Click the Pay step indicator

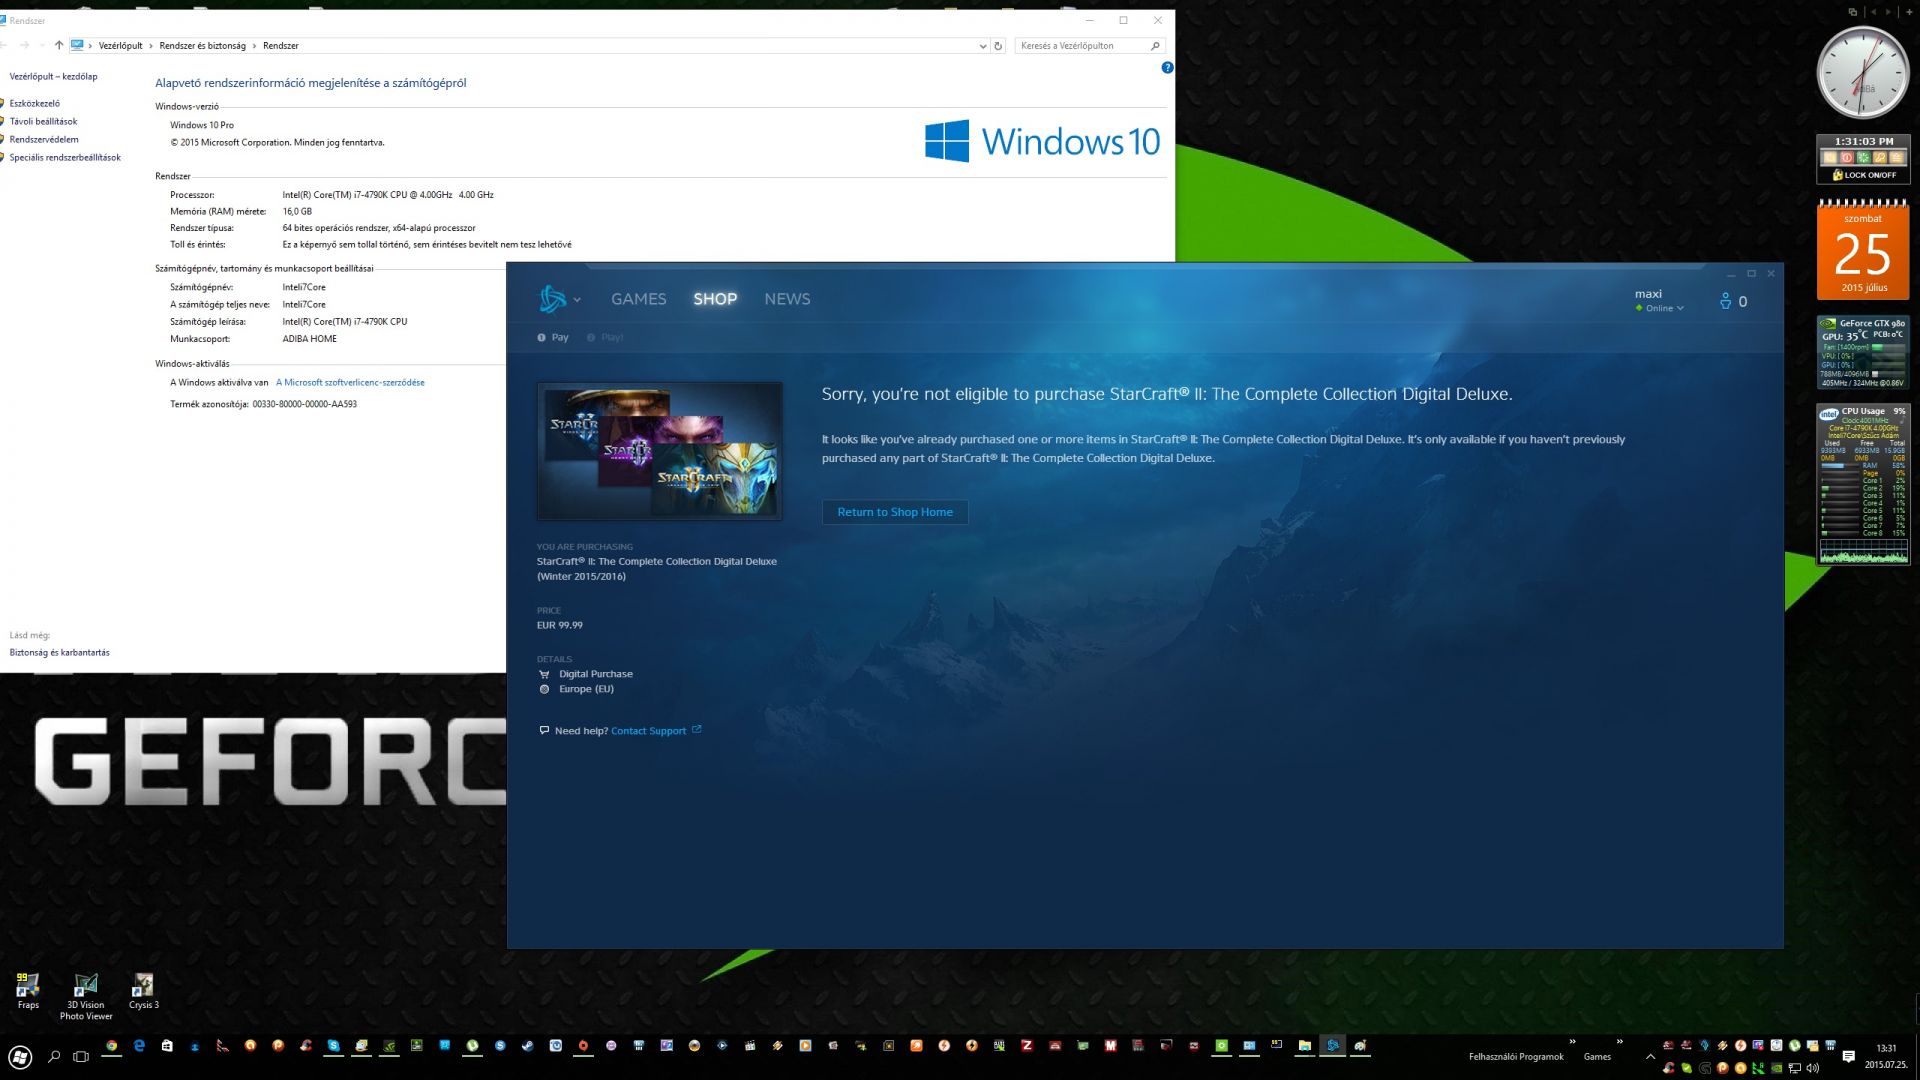(553, 337)
